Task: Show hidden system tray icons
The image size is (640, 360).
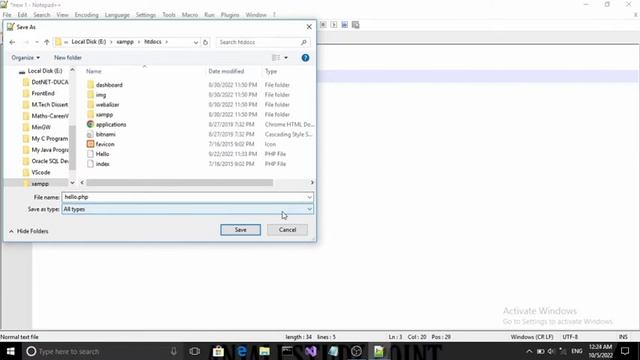Action: (x=529, y=351)
